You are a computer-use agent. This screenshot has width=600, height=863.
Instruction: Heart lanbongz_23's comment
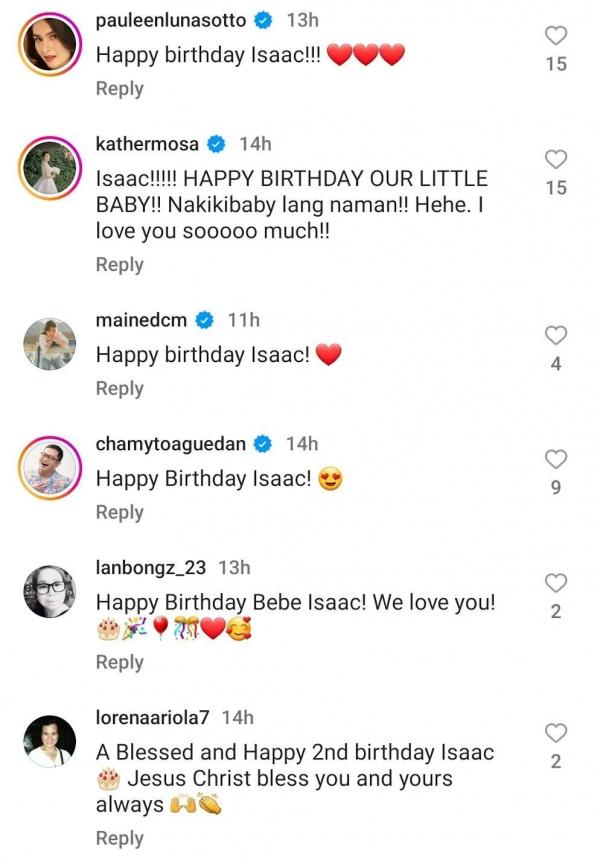(x=556, y=583)
